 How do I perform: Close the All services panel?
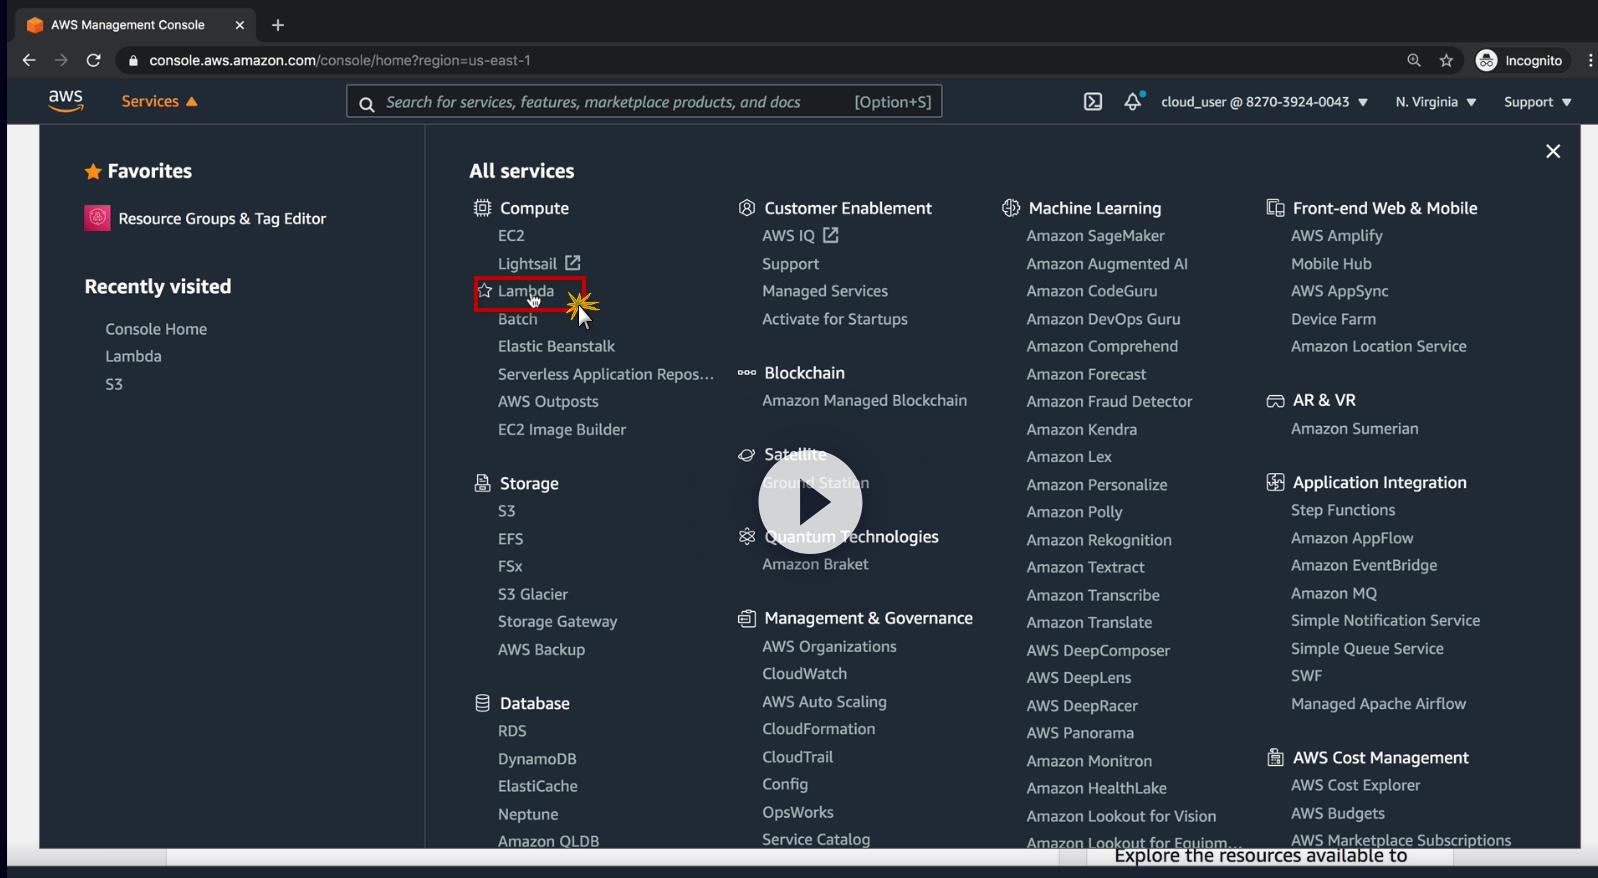(1552, 151)
